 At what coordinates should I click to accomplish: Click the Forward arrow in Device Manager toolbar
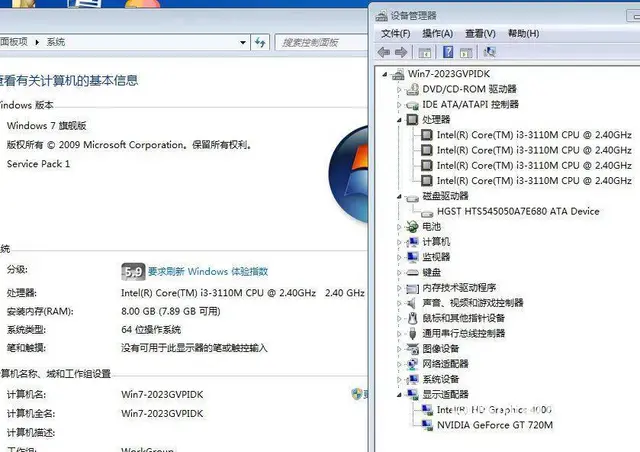pyautogui.click(x=401, y=52)
